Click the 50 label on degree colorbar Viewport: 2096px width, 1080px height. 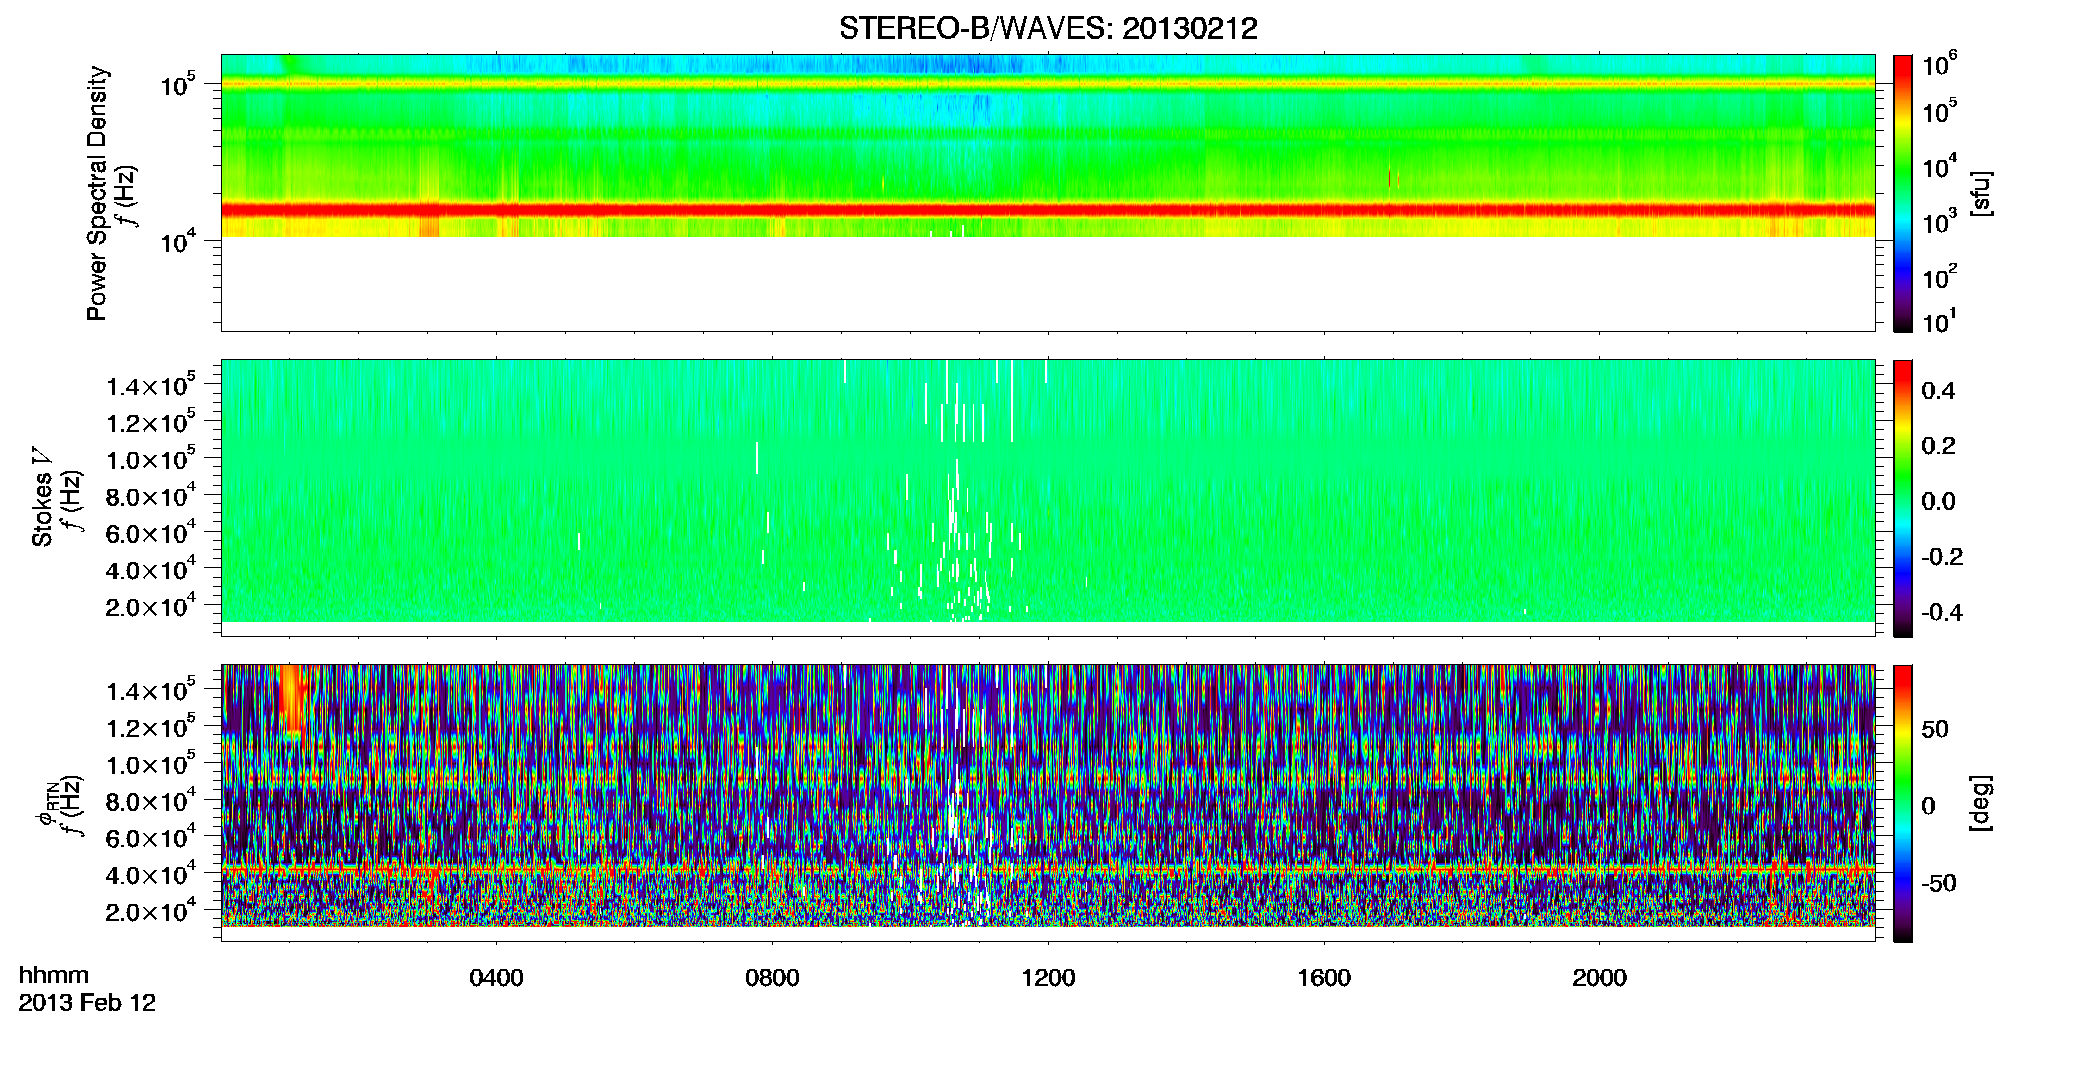pos(1935,729)
